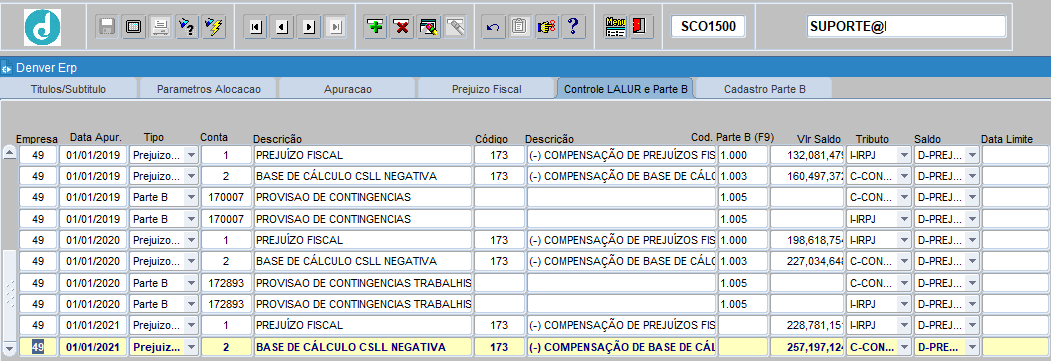Click the exit door icon
Viewport: 1051px width, 361px height.
641,27
